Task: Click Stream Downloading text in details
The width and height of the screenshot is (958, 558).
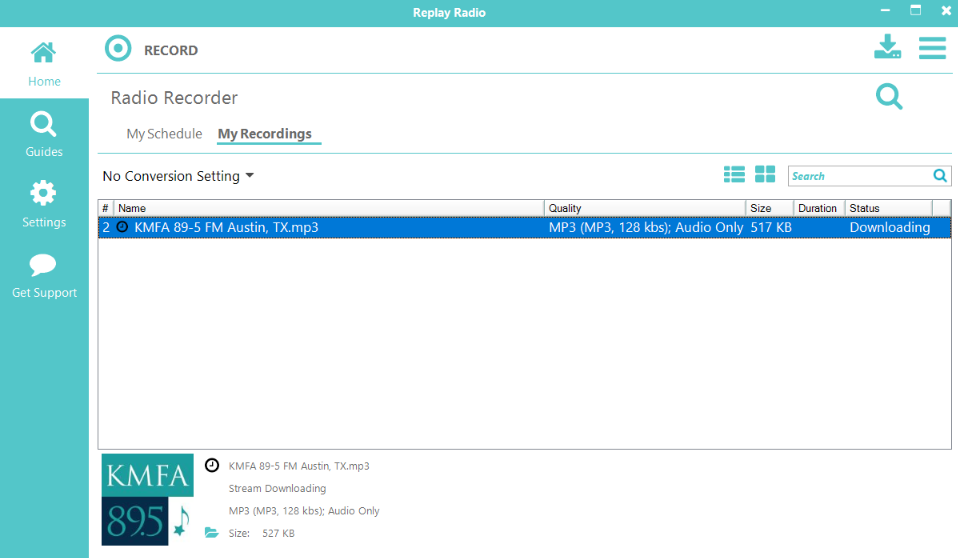Action: click(277, 488)
